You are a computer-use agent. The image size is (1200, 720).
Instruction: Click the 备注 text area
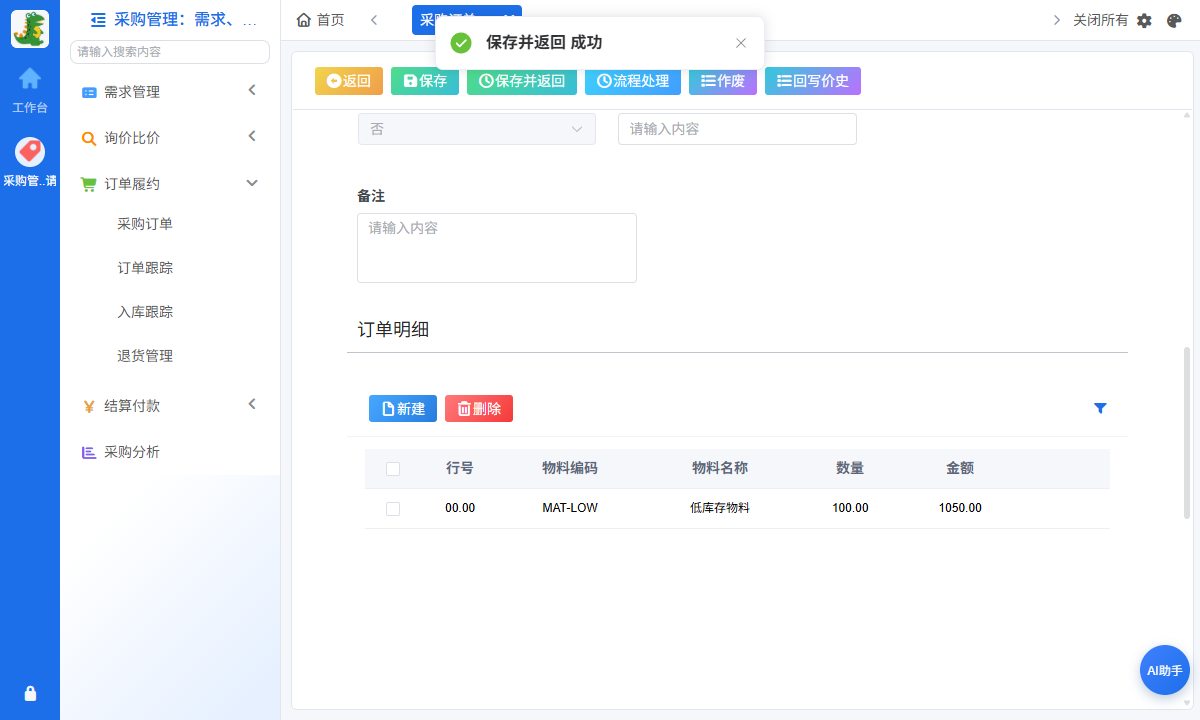[497, 248]
